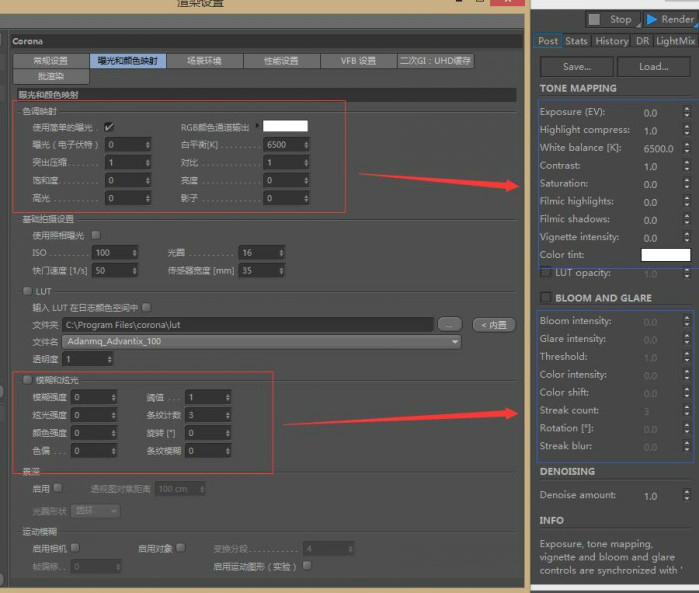Image resolution: width=699 pixels, height=593 pixels.
Task: Click the Exposure (EV) spinner arrows
Action: 686,113
